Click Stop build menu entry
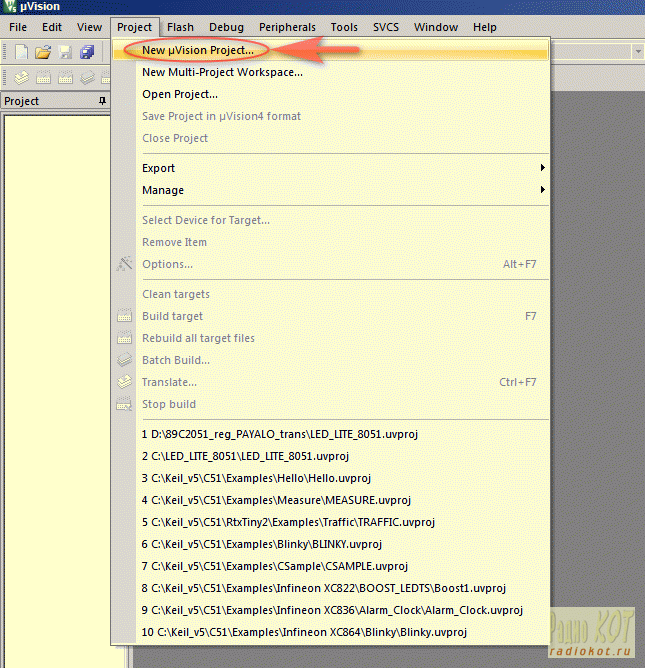Viewport: 645px width, 668px height. click(x=330, y=404)
